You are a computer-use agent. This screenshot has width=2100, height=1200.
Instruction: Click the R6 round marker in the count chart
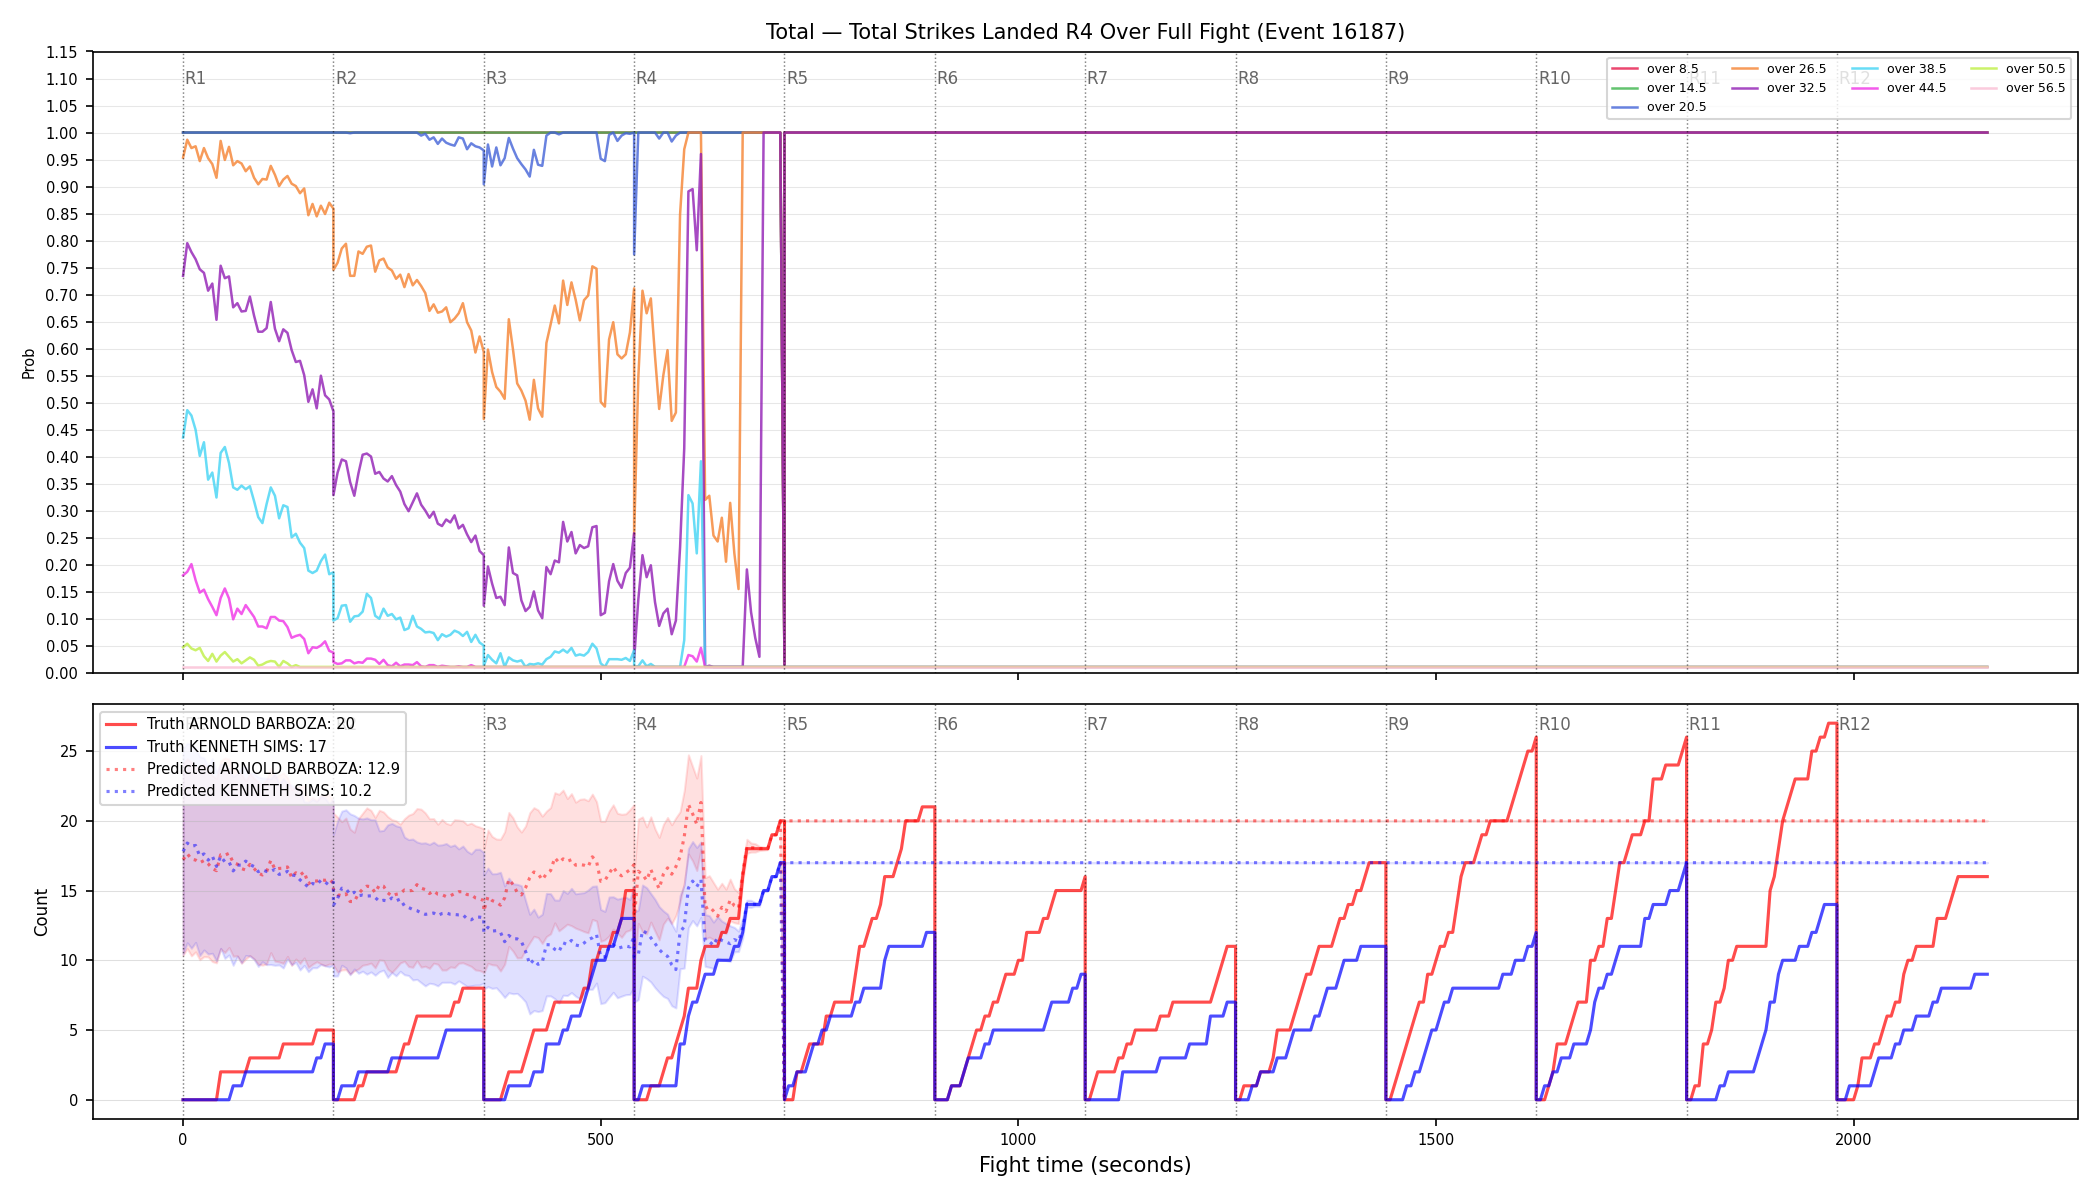947,724
